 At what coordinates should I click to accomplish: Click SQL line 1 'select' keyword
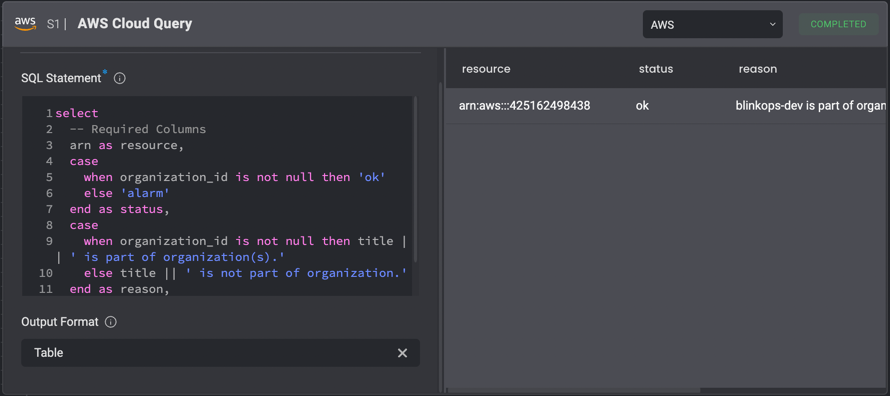point(77,113)
